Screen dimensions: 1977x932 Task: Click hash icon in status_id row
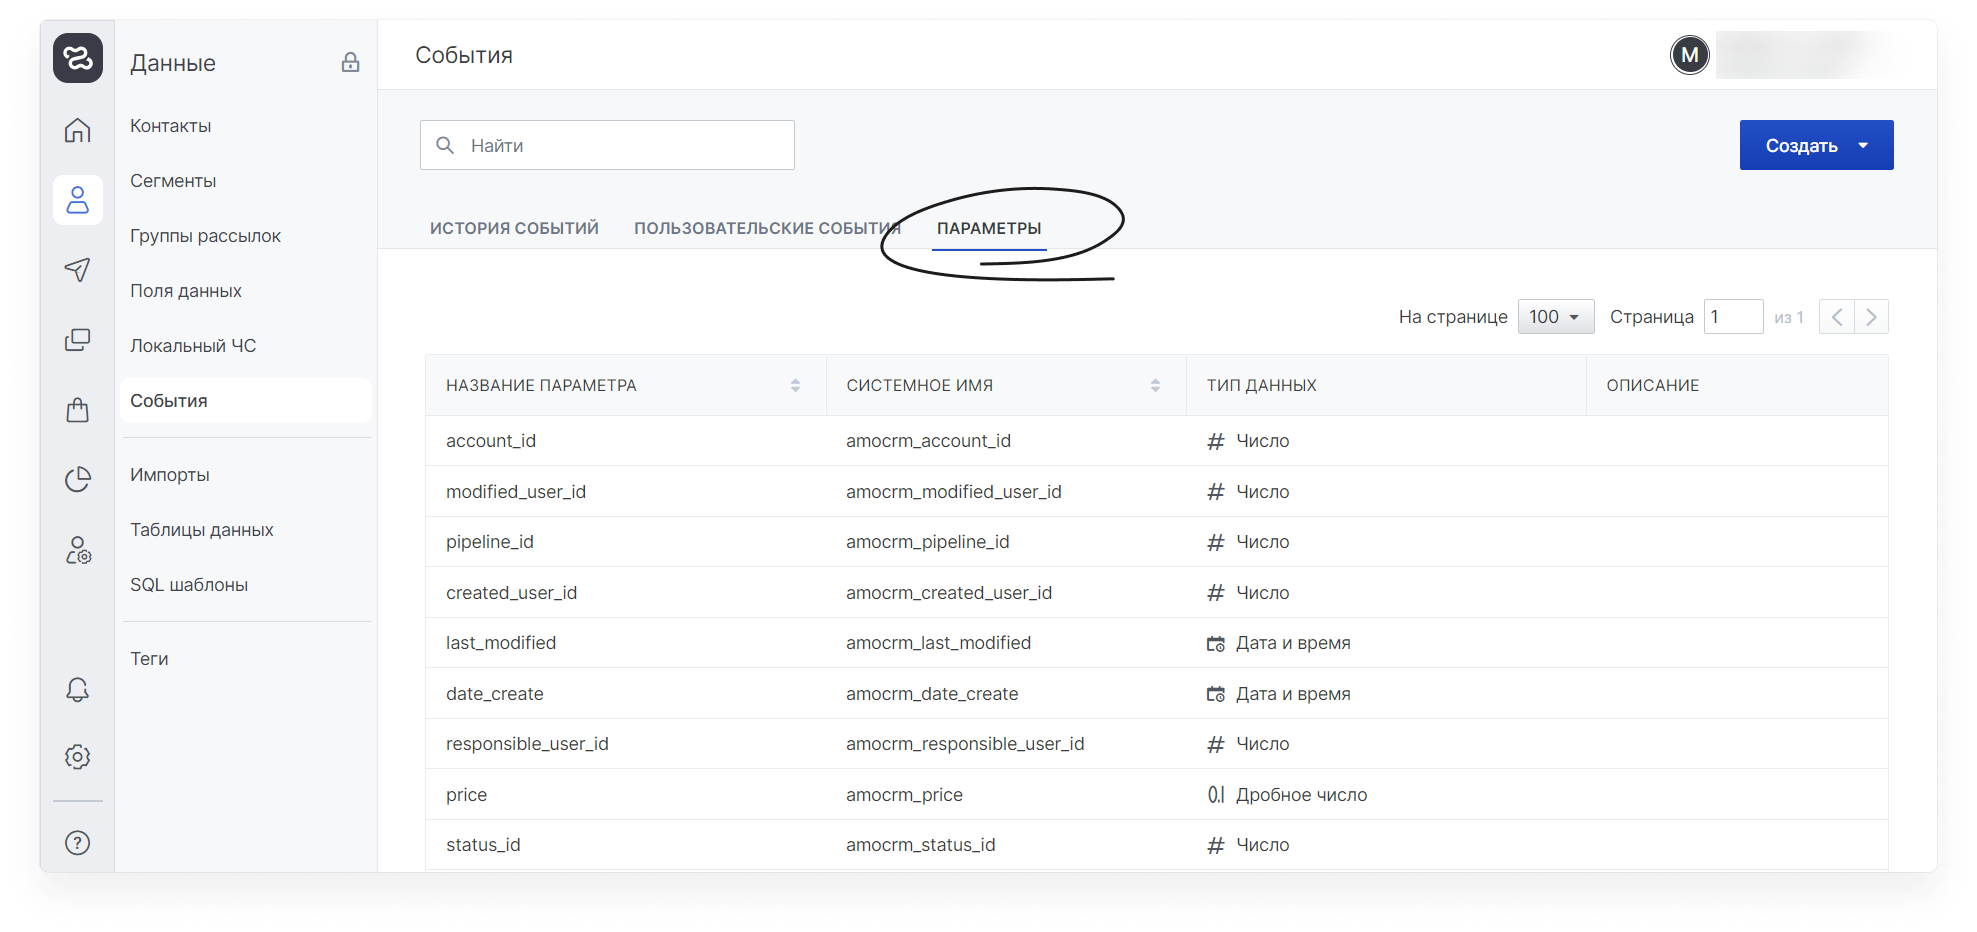click(x=1216, y=845)
